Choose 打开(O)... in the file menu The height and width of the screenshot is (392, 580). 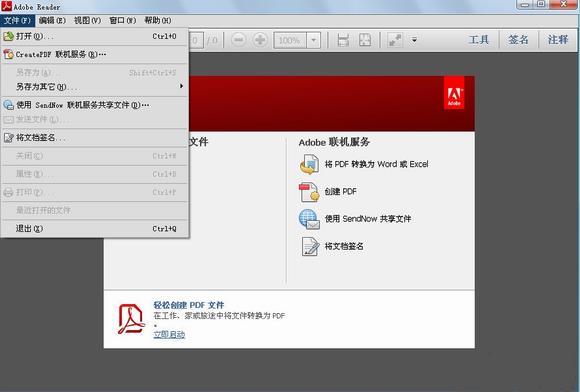95,36
